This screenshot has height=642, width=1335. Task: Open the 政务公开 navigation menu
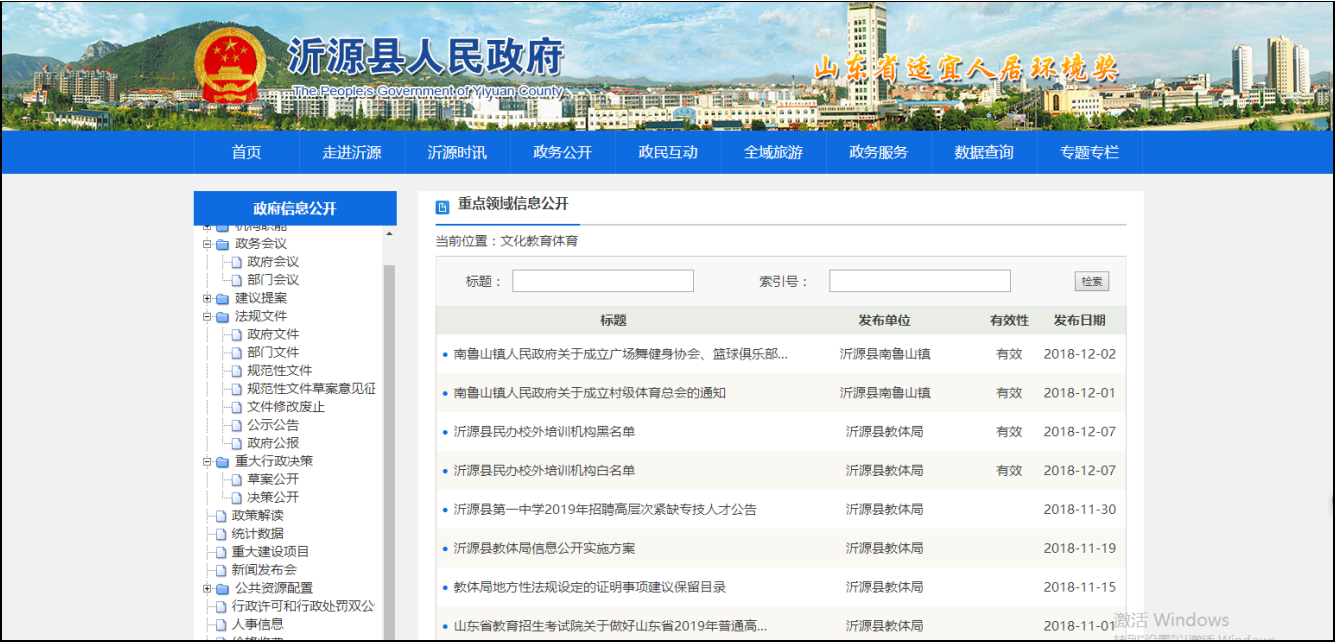click(x=562, y=153)
